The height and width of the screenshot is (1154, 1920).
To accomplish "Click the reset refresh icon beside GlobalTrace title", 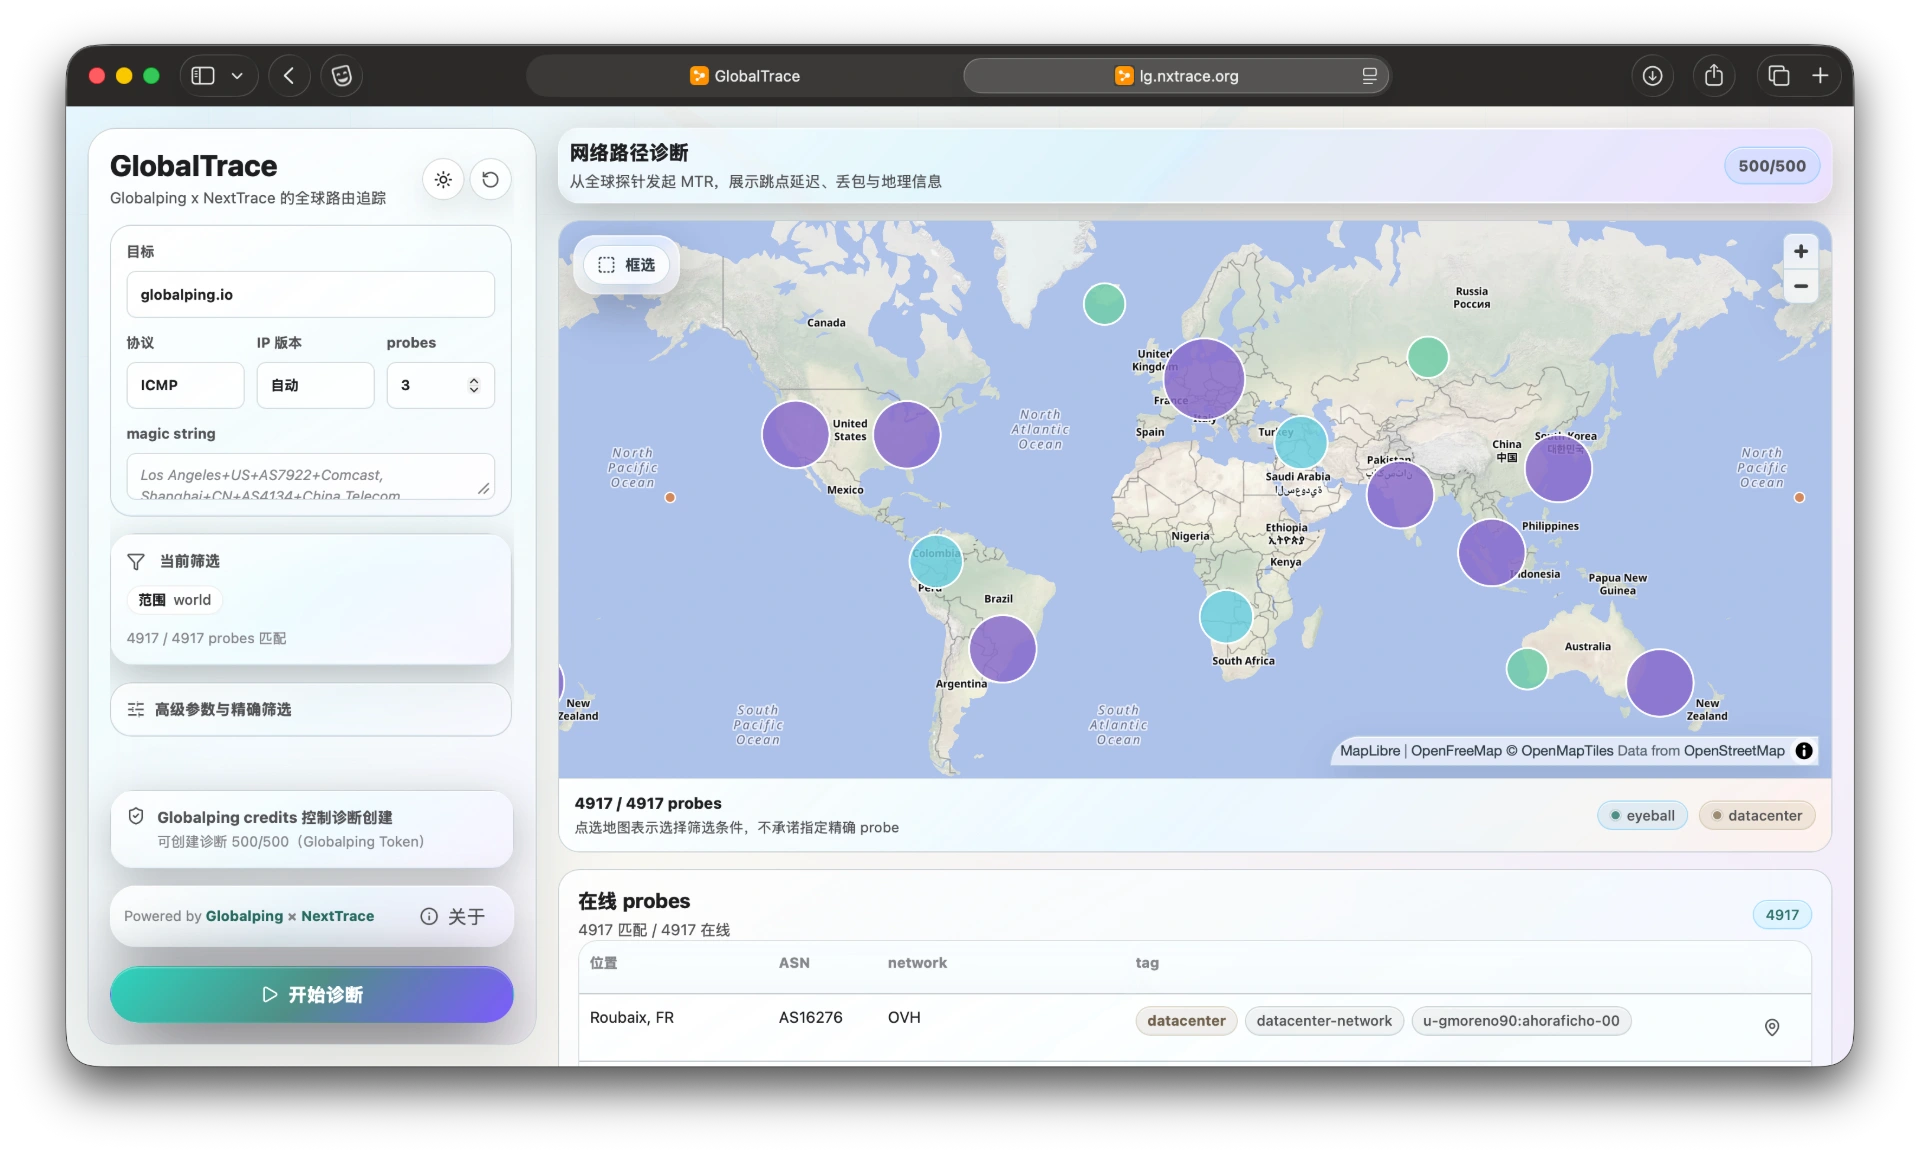I will pyautogui.click(x=490, y=180).
